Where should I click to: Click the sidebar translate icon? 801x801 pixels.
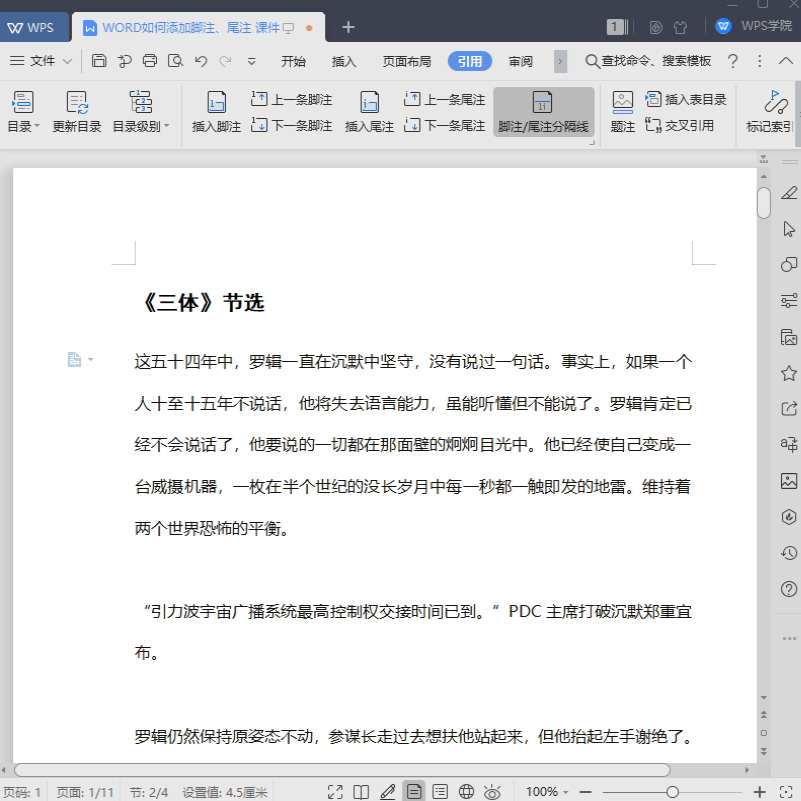(789, 444)
